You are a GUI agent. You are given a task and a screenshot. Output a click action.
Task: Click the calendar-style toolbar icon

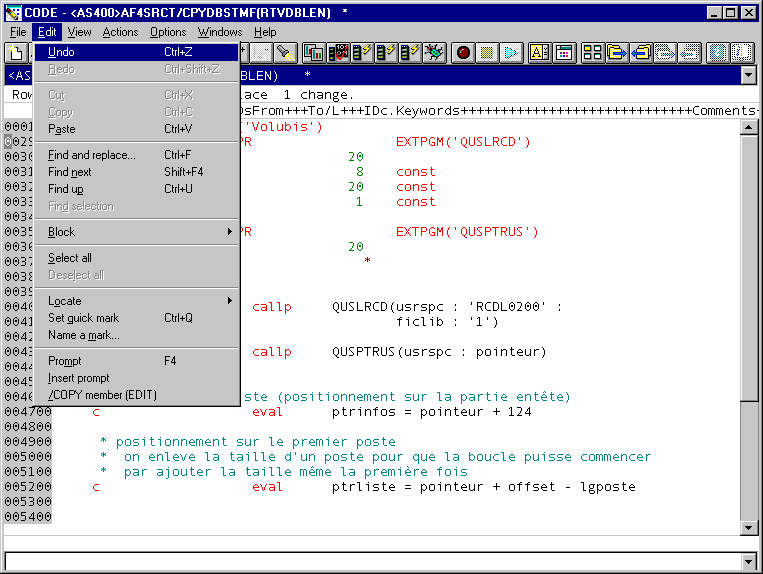point(564,53)
